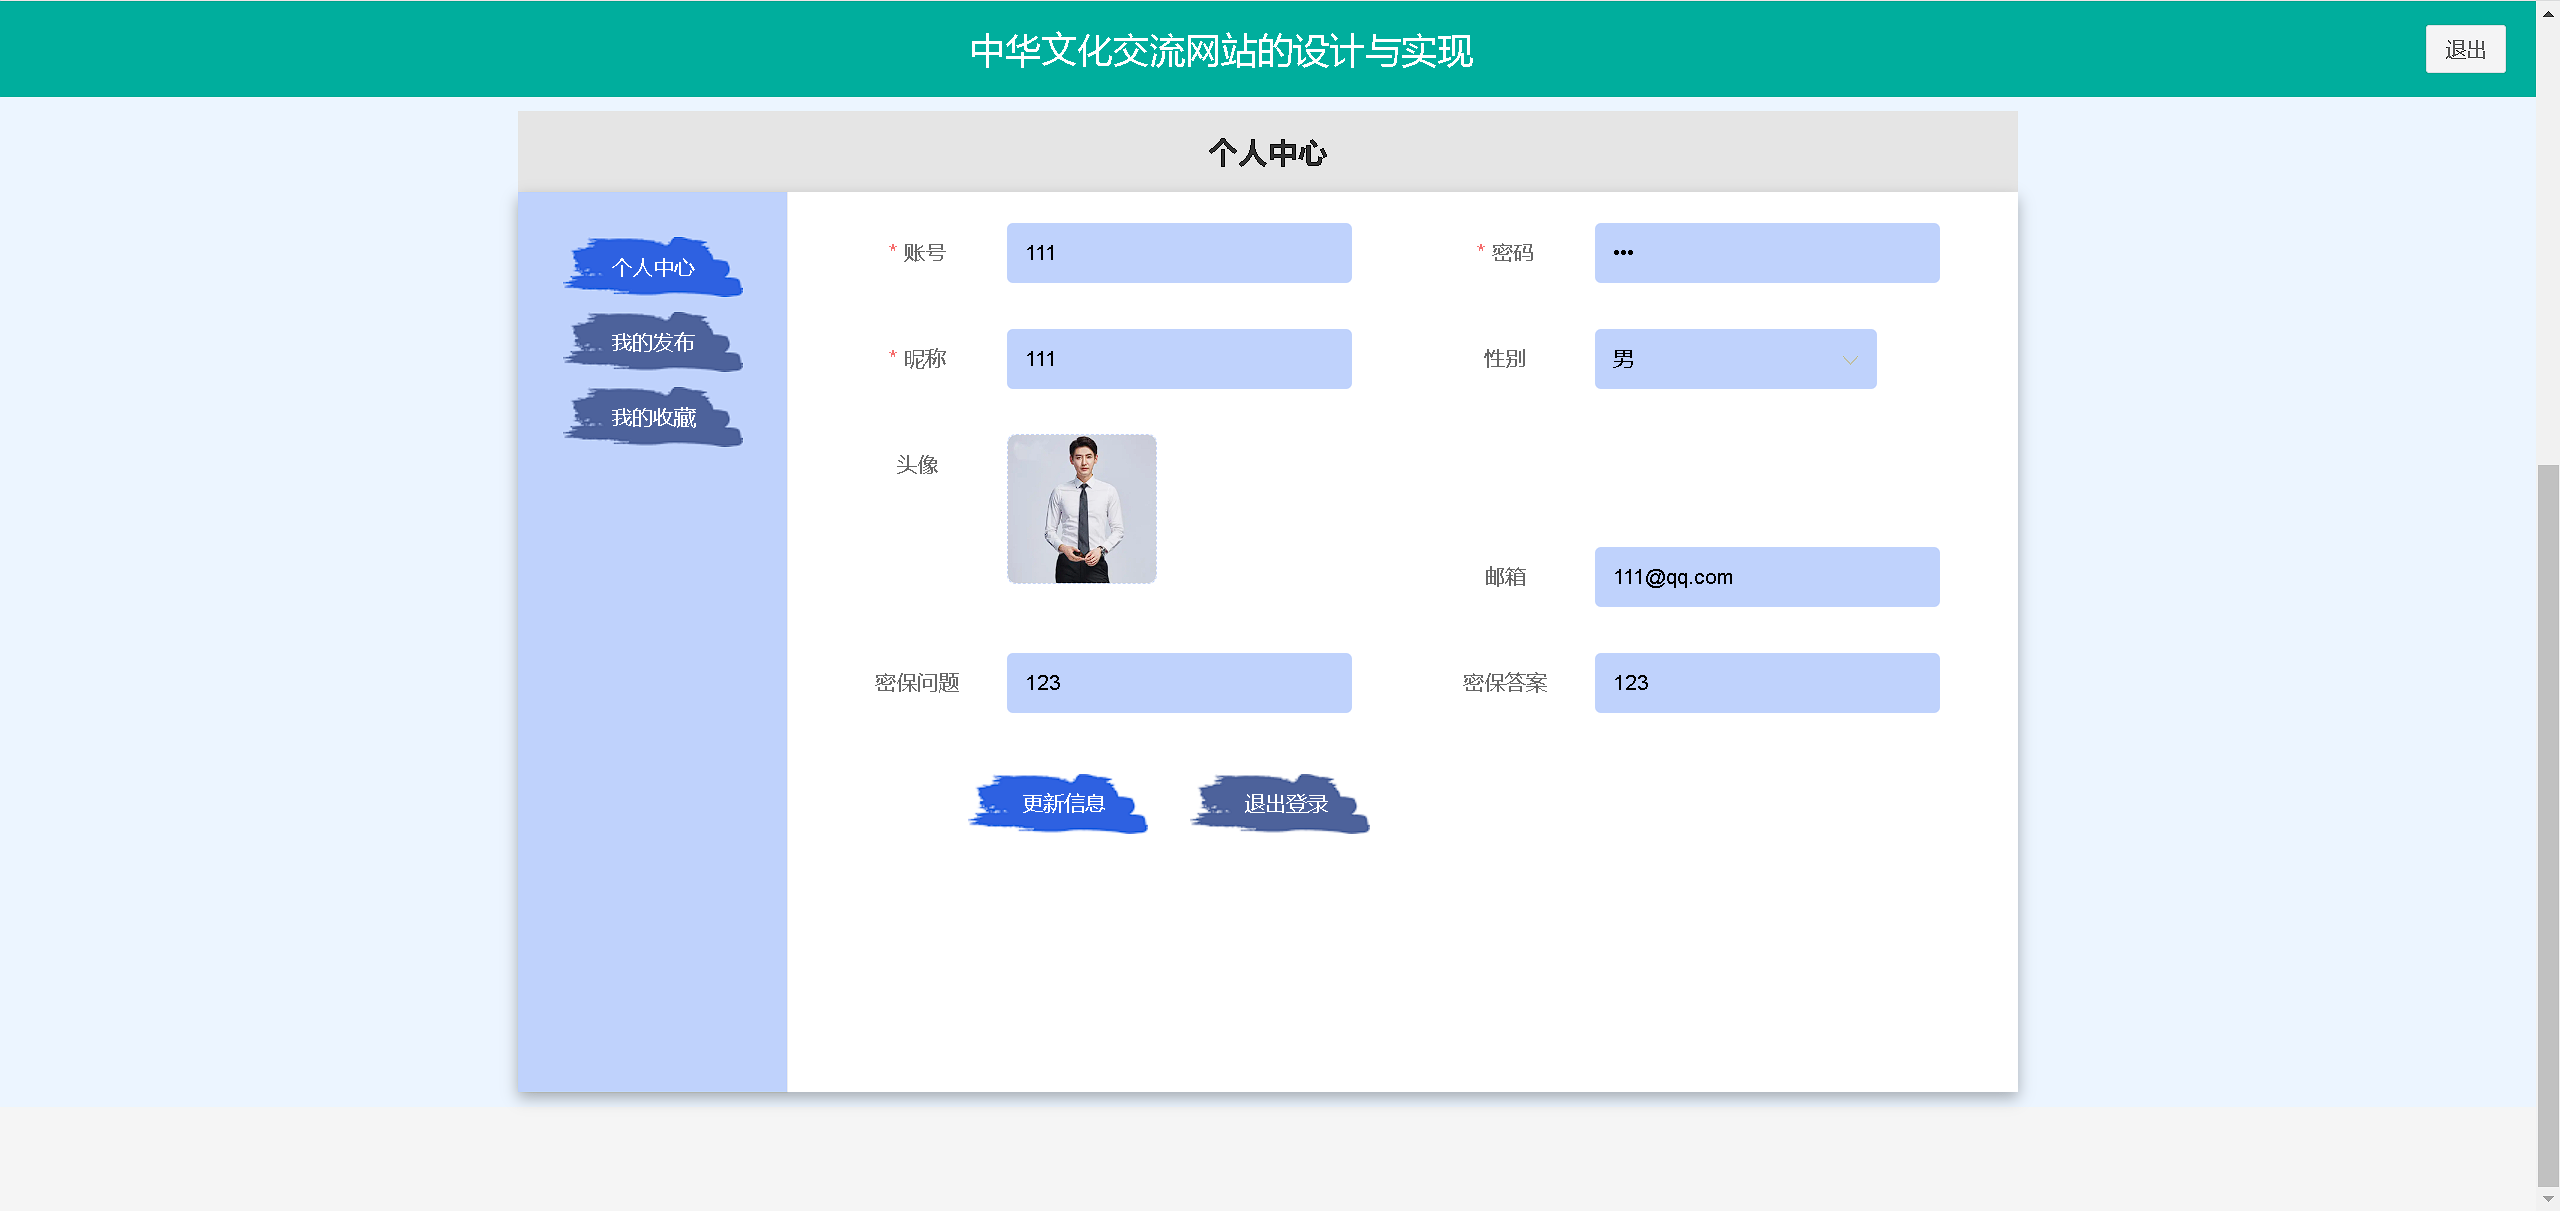Click the 账号 input field
Screen dimensions: 2560x1211
click(1178, 253)
